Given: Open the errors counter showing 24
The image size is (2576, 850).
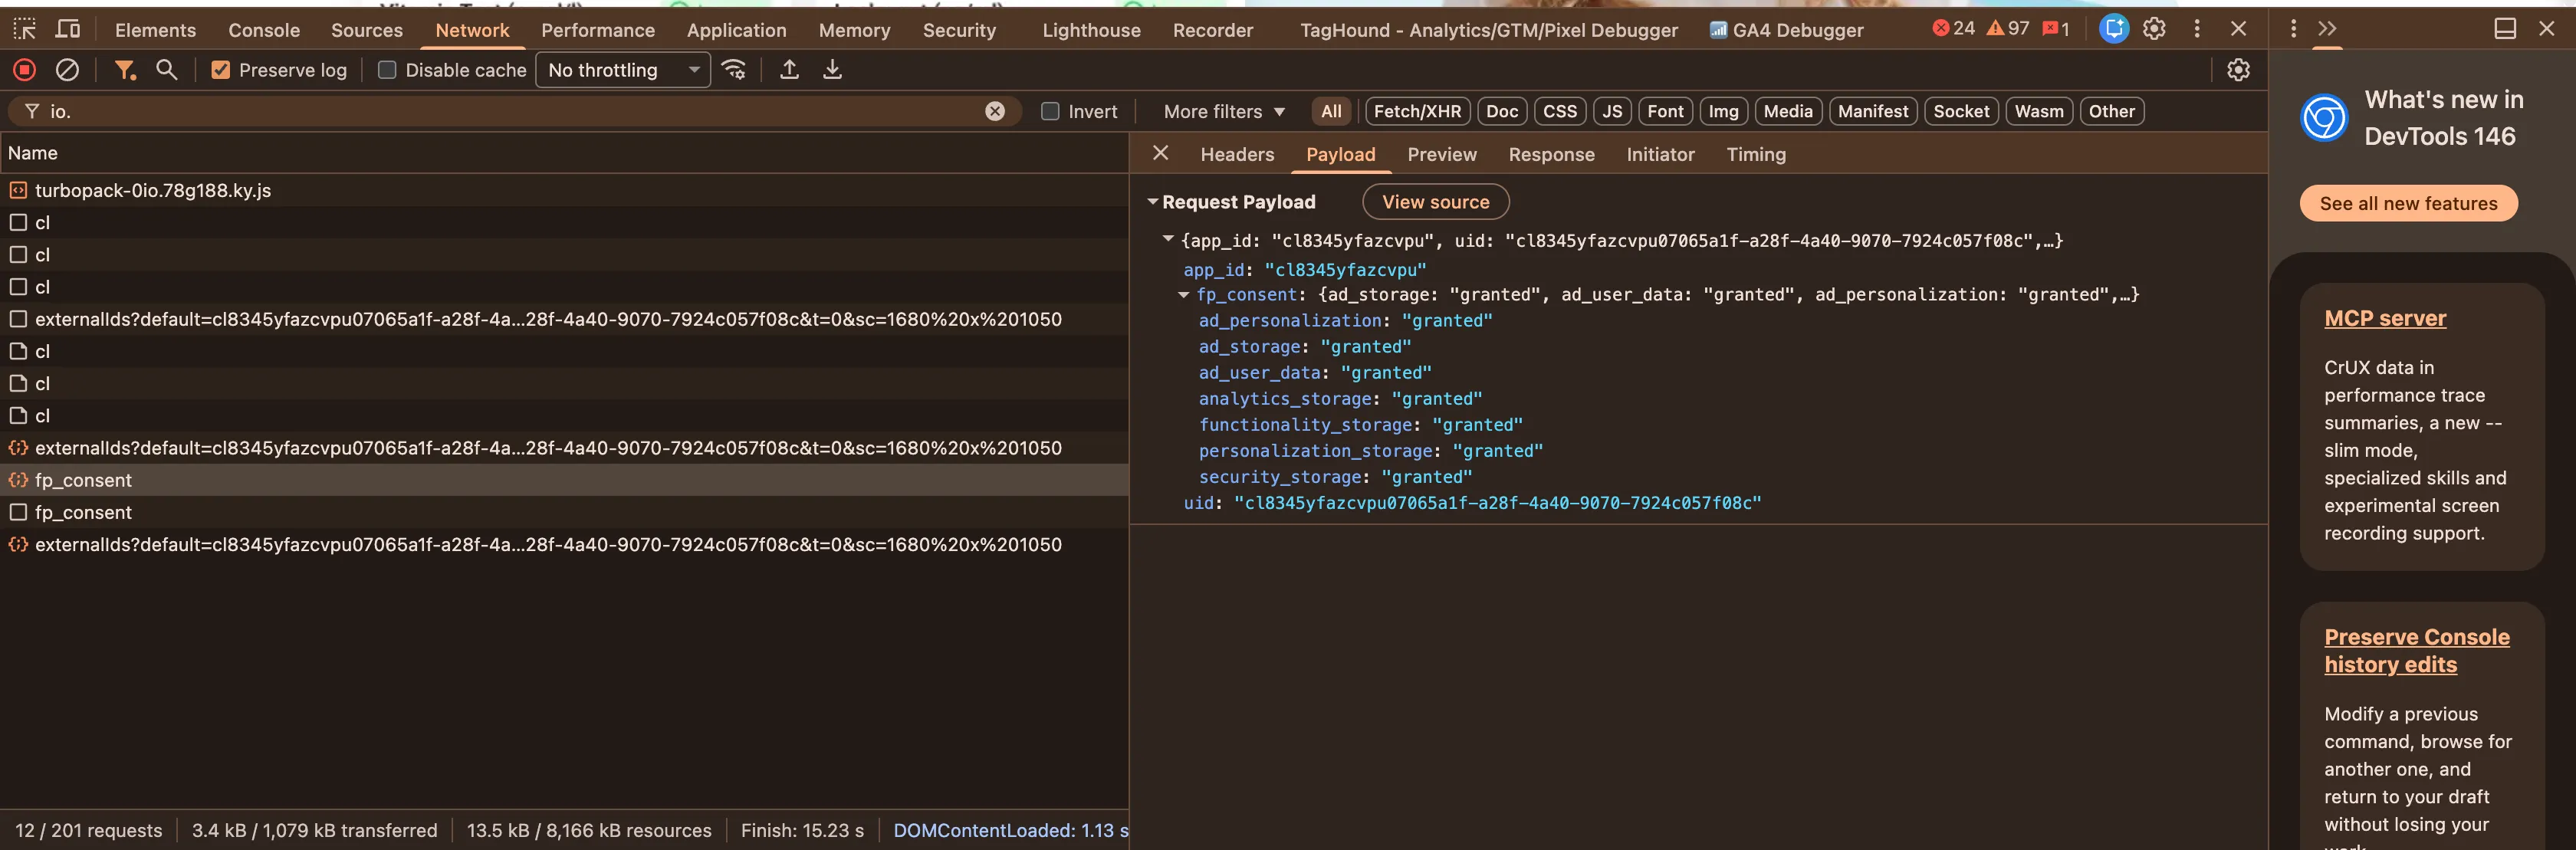Looking at the screenshot, I should [x=1954, y=29].
